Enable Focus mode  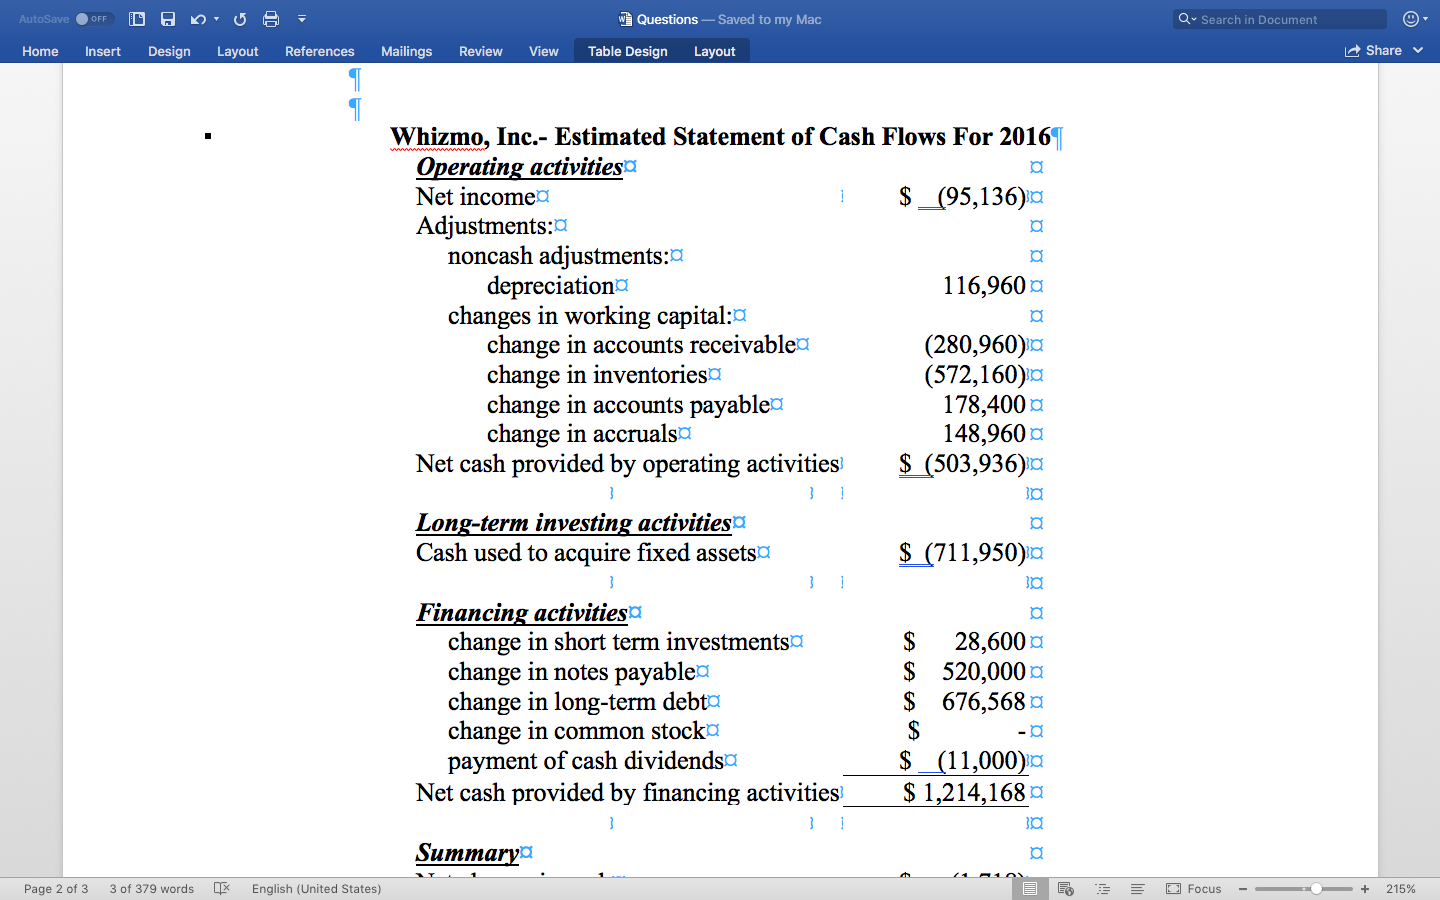pyautogui.click(x=1193, y=888)
